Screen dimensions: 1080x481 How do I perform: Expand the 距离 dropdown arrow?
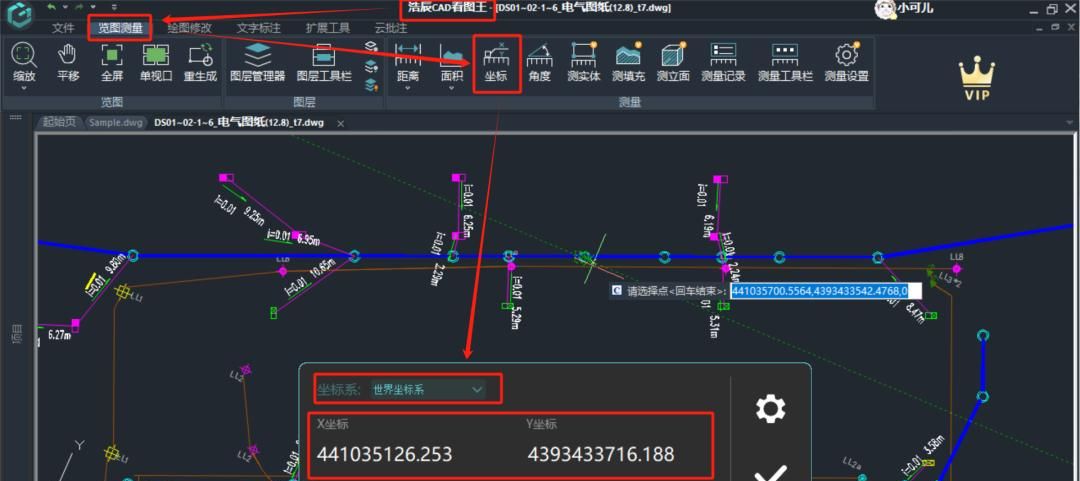pos(408,88)
